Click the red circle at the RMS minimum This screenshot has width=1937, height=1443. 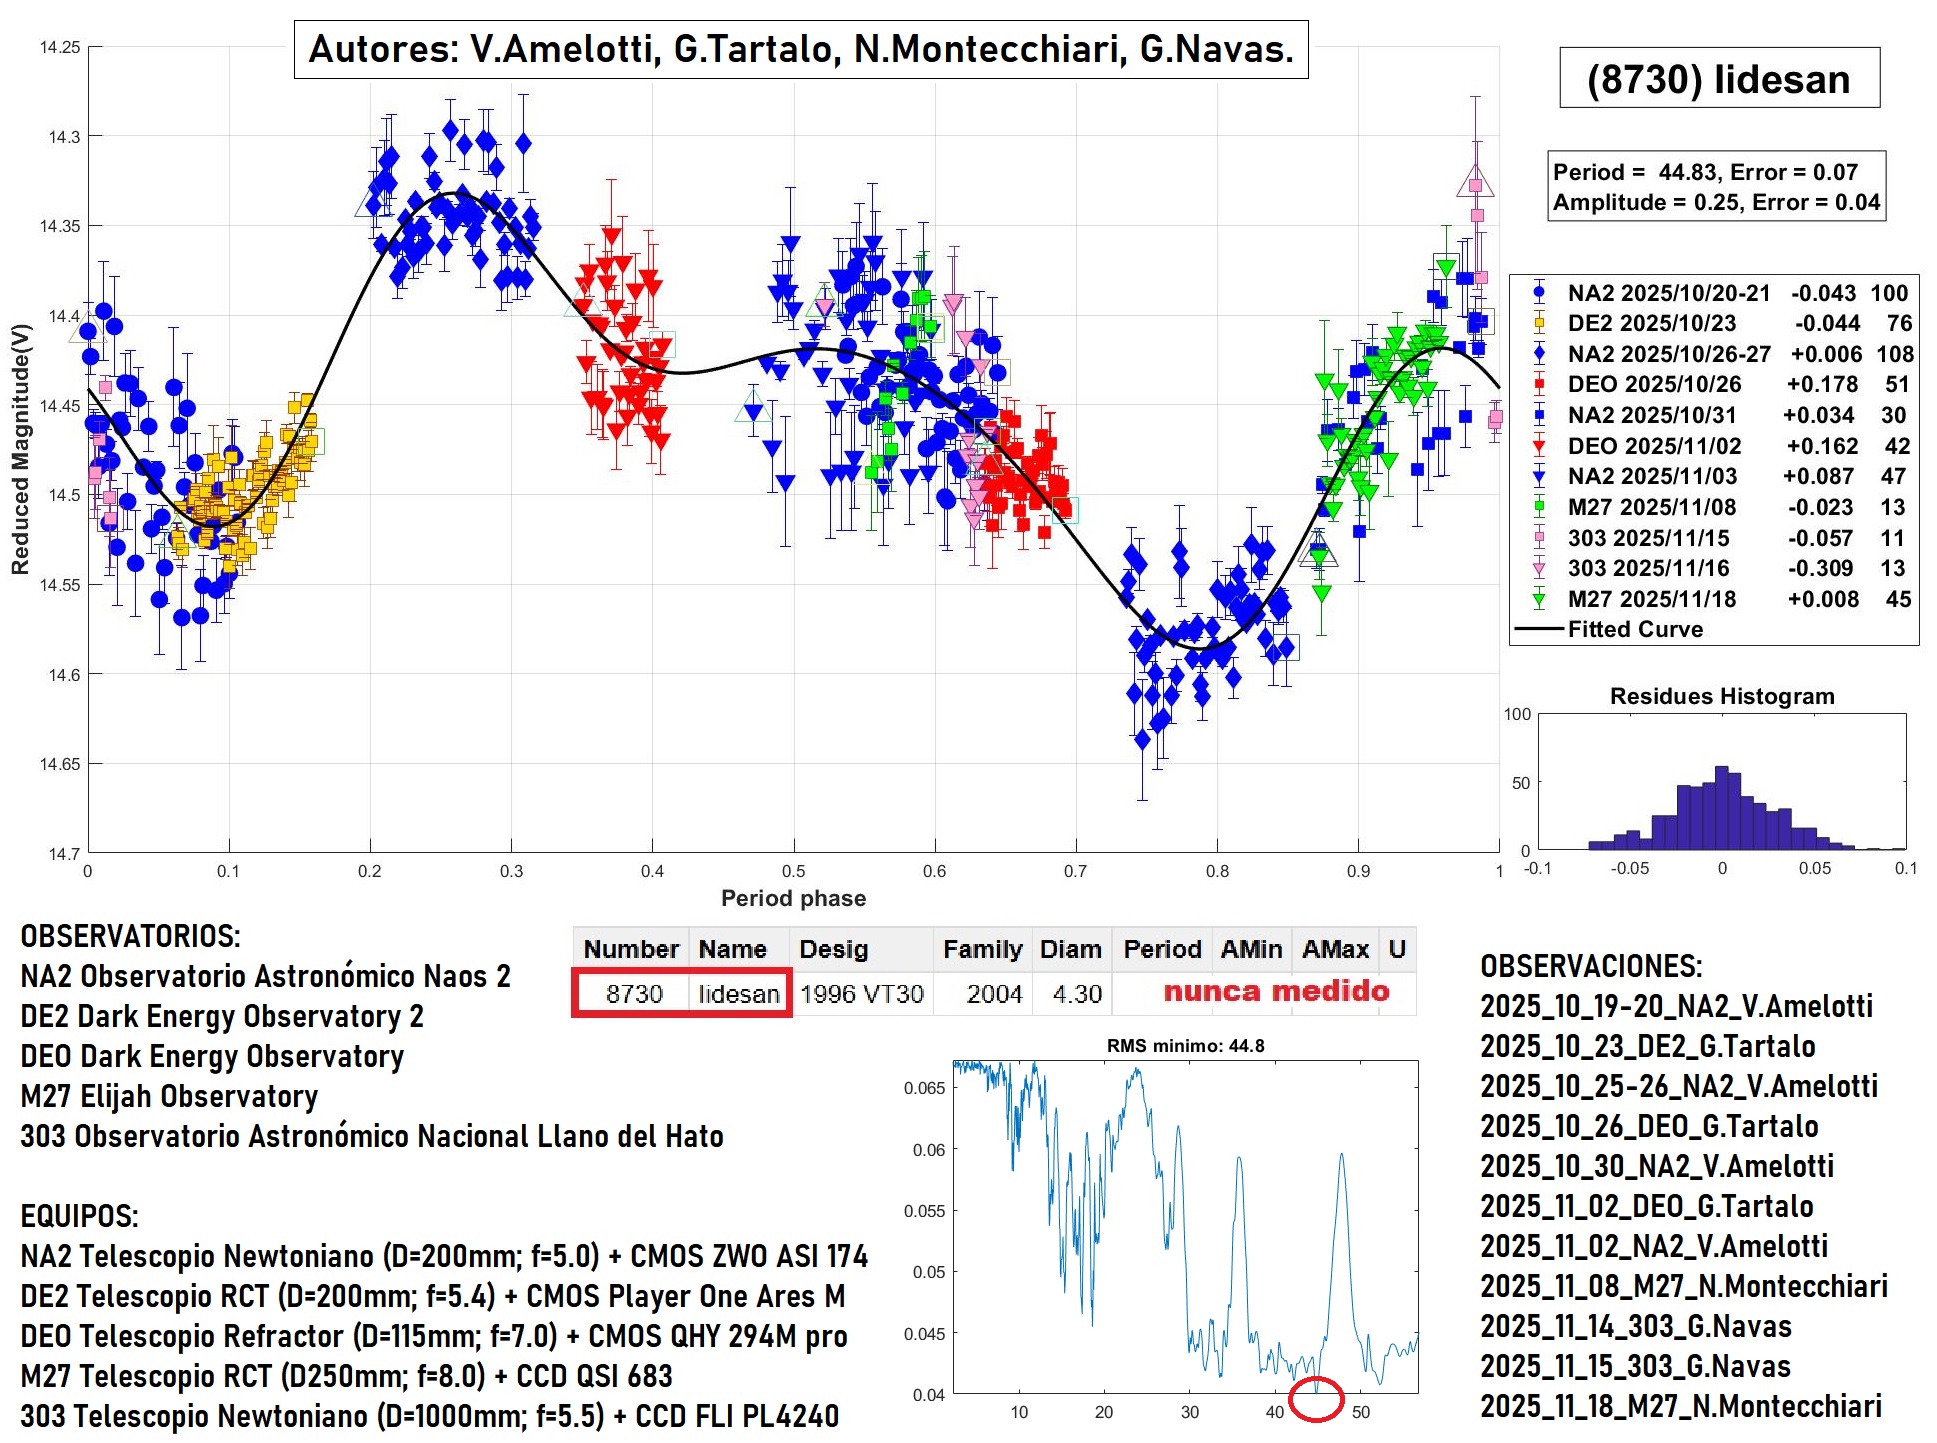coord(1315,1399)
